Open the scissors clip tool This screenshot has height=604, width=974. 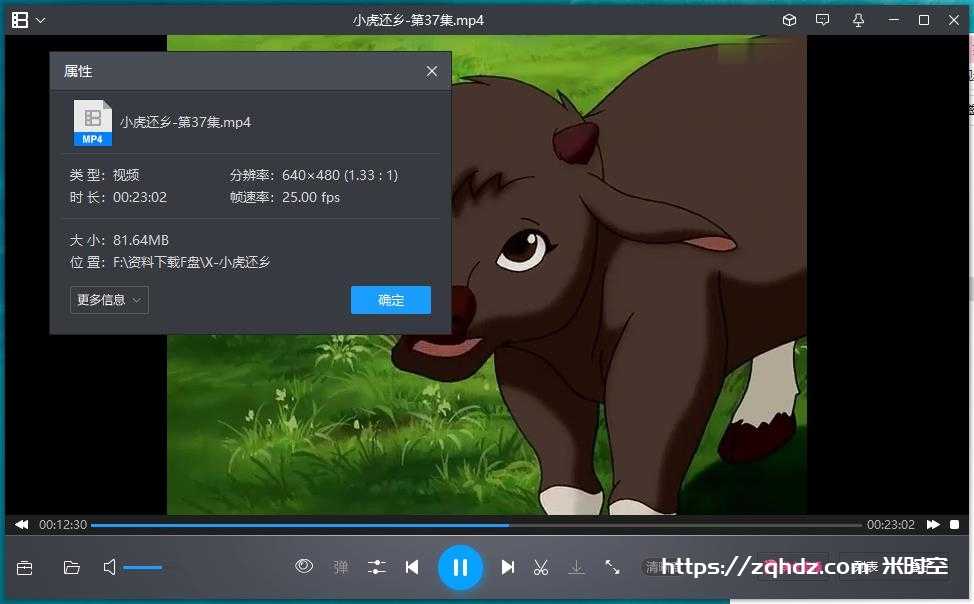[x=541, y=567]
